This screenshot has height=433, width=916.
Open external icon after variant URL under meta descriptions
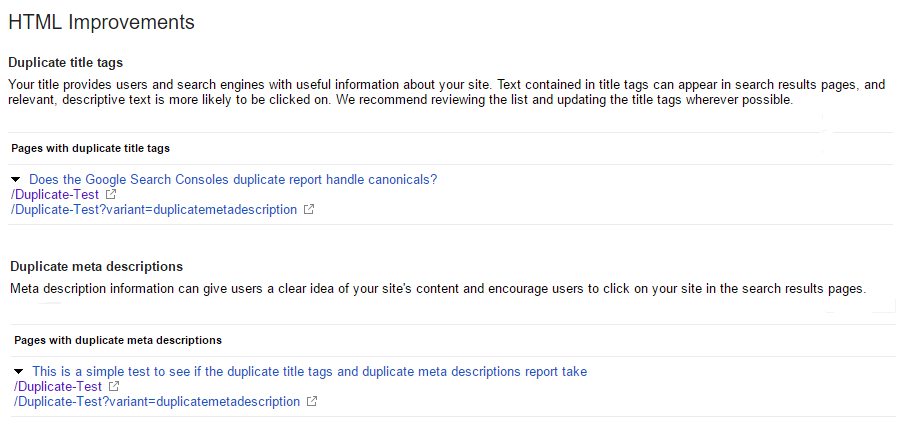313,401
